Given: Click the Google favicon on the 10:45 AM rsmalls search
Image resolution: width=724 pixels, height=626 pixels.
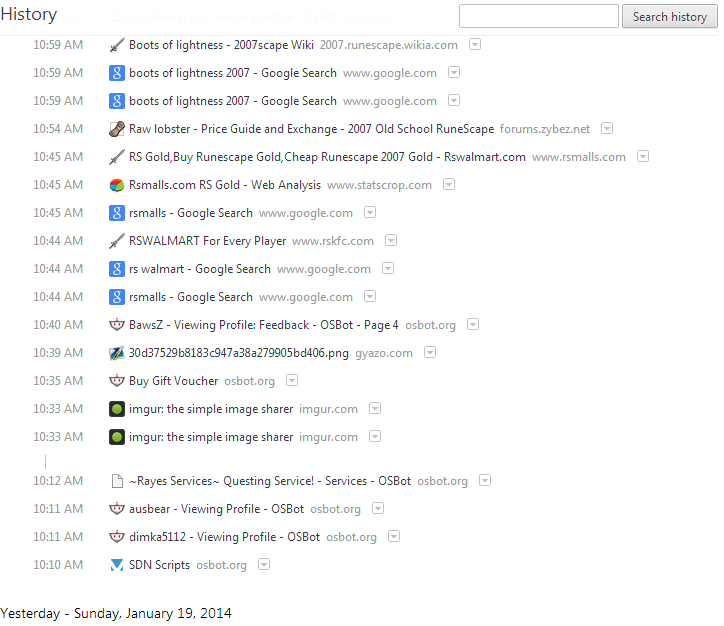Looking at the screenshot, I should click(116, 213).
